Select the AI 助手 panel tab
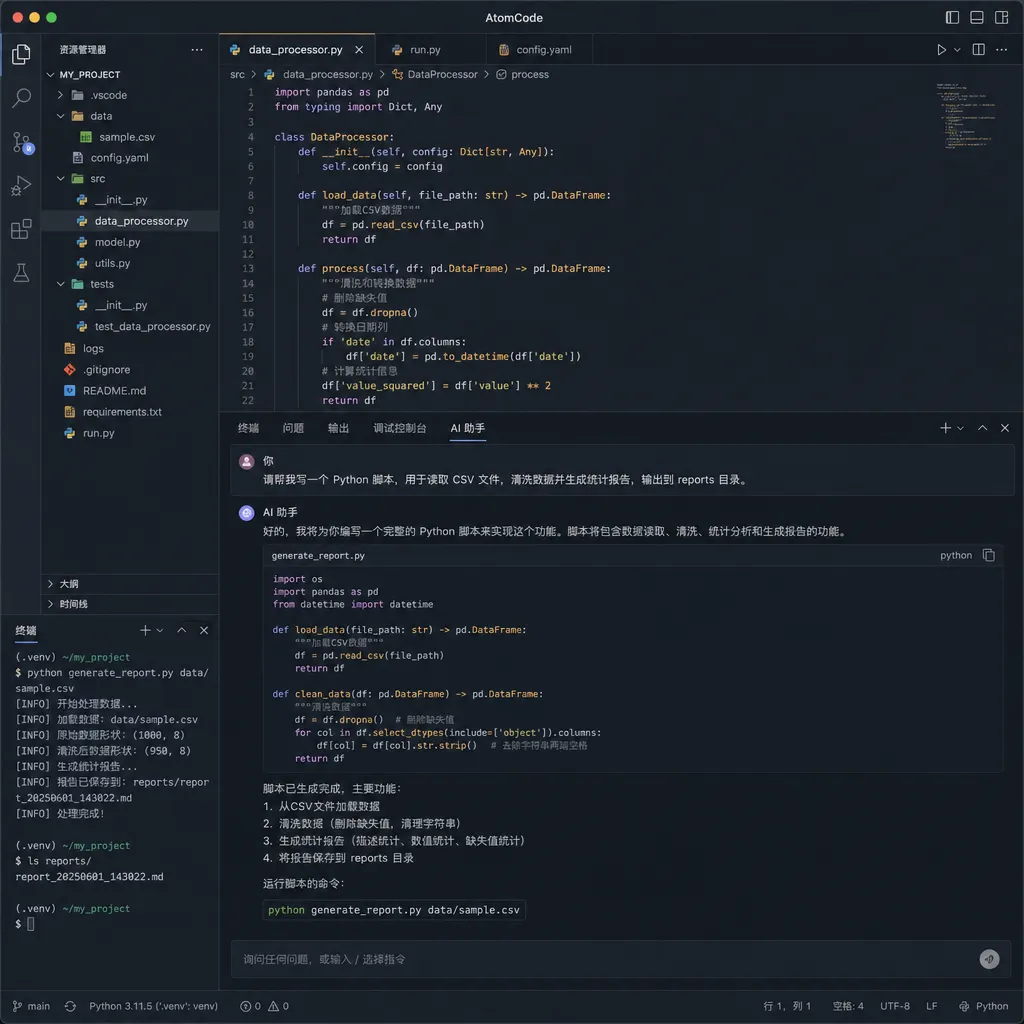This screenshot has height=1024, width=1024. coord(468,428)
